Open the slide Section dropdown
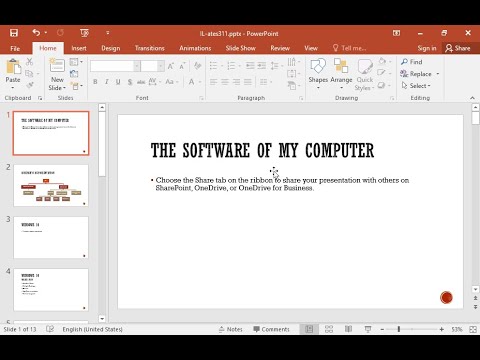 pyautogui.click(x=77, y=86)
